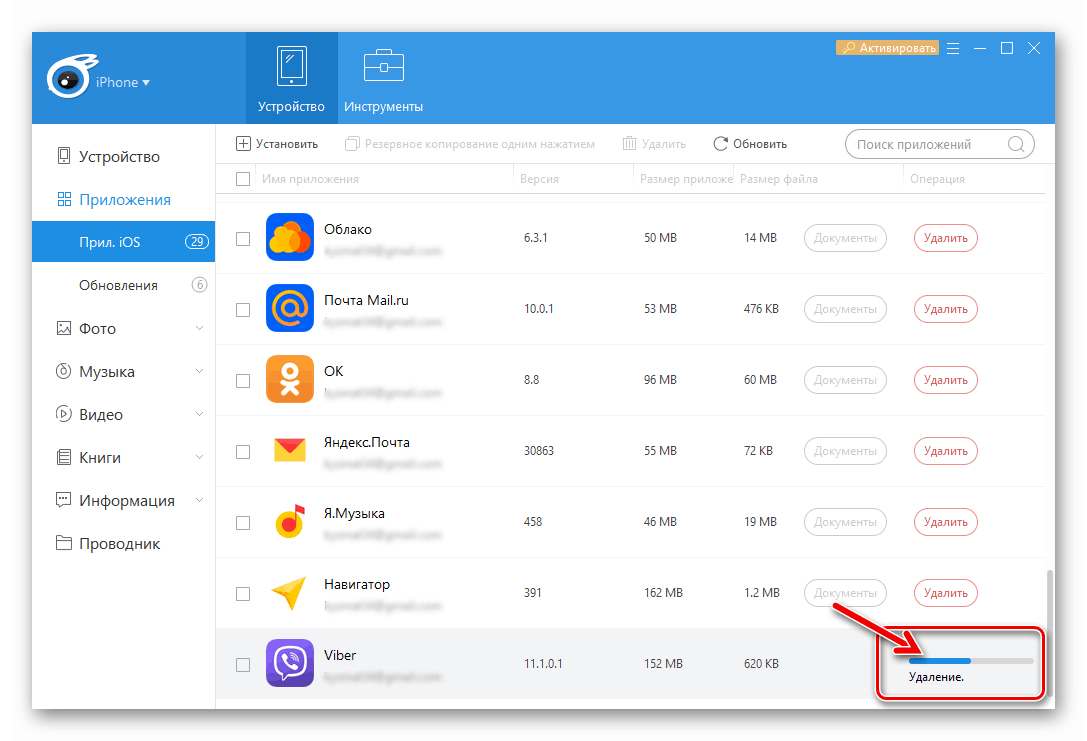This screenshot has width=1087, height=741.
Task: Open Документы for Облако
Action: click(845, 238)
